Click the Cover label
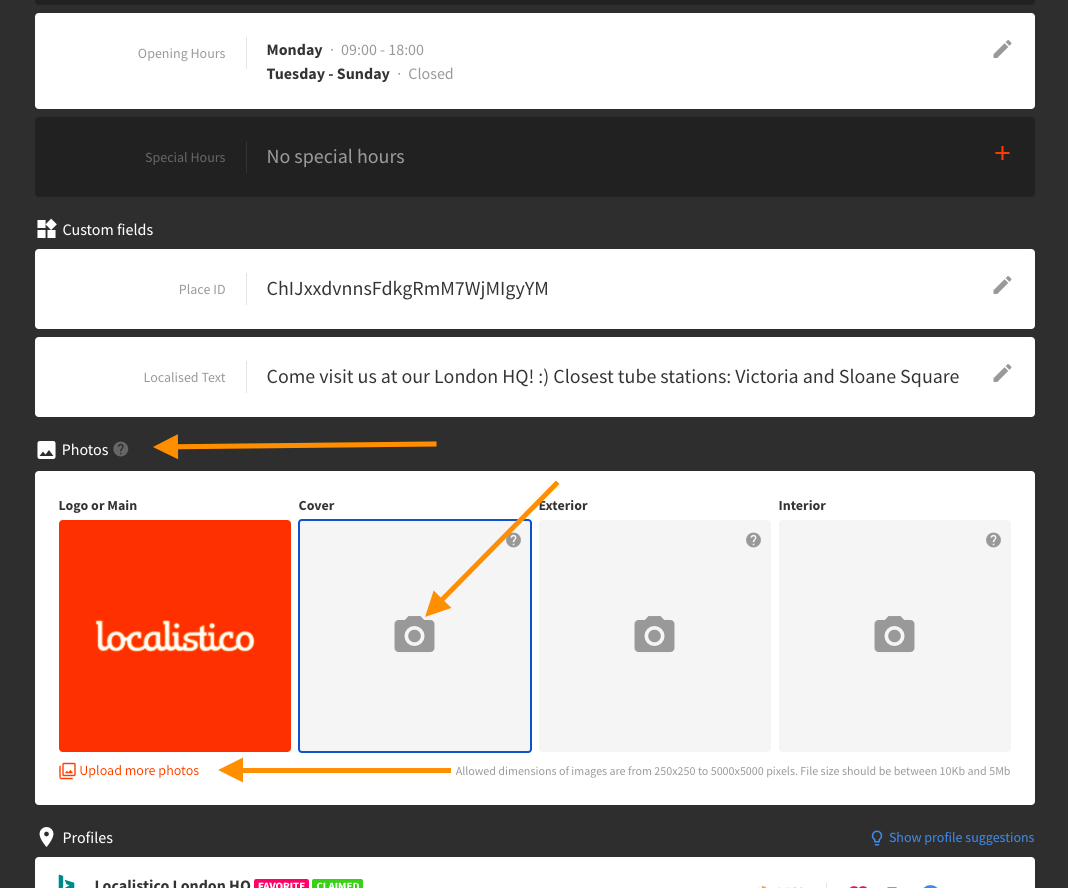The width and height of the screenshot is (1068, 888). (316, 505)
